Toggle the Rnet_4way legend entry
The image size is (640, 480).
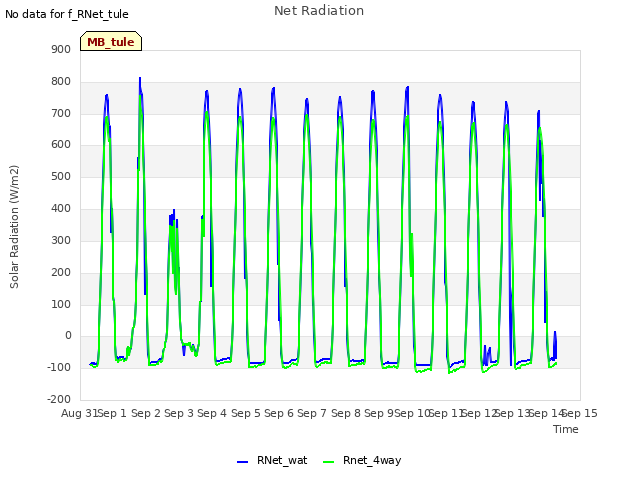(362, 460)
